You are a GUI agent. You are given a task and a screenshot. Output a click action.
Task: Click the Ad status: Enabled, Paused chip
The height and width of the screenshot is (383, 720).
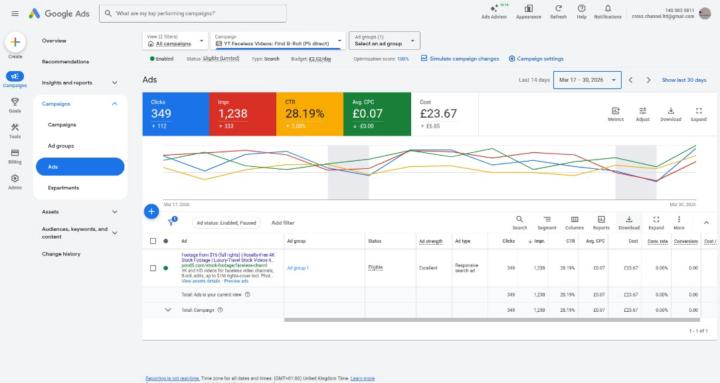click(226, 223)
